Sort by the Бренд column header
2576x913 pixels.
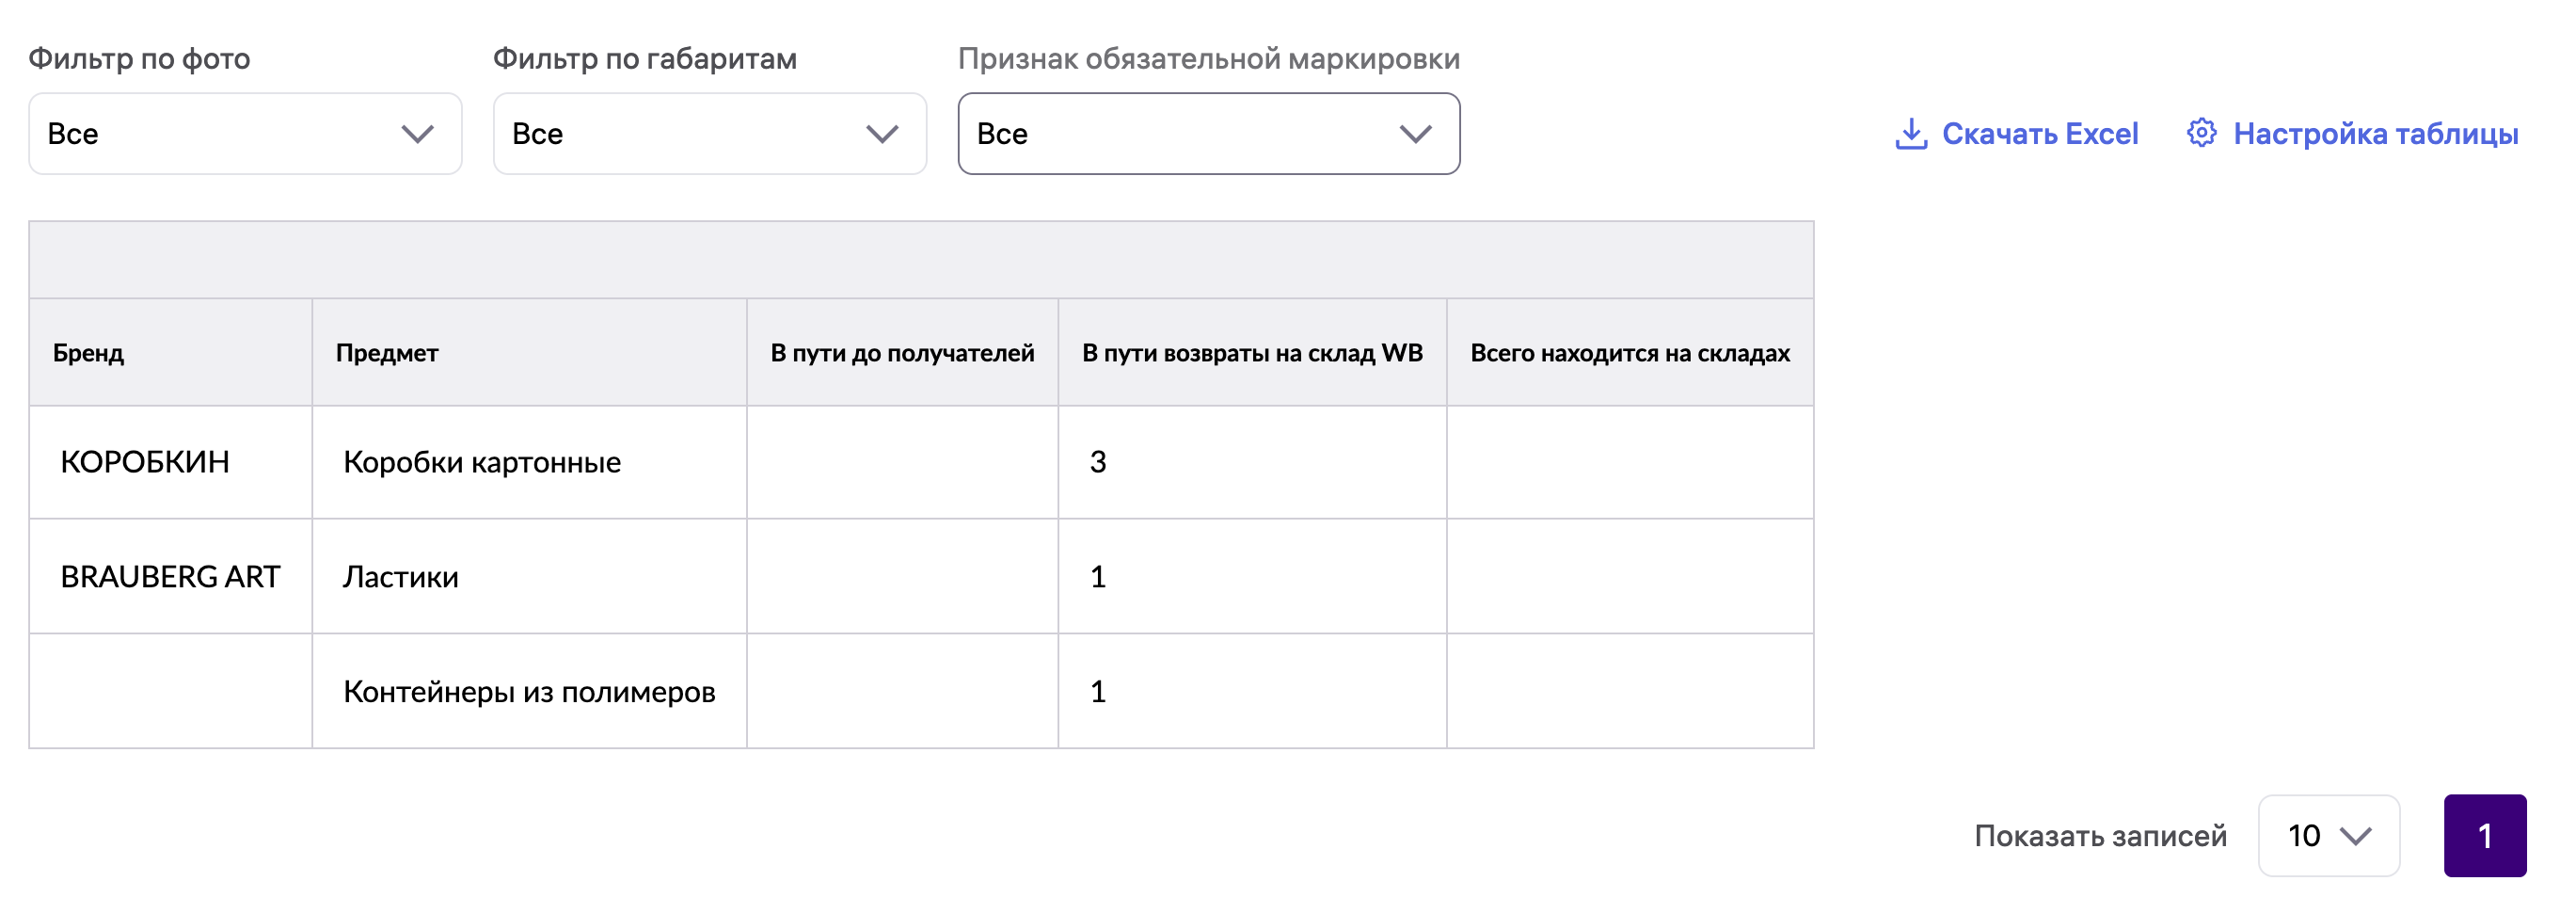click(x=88, y=353)
